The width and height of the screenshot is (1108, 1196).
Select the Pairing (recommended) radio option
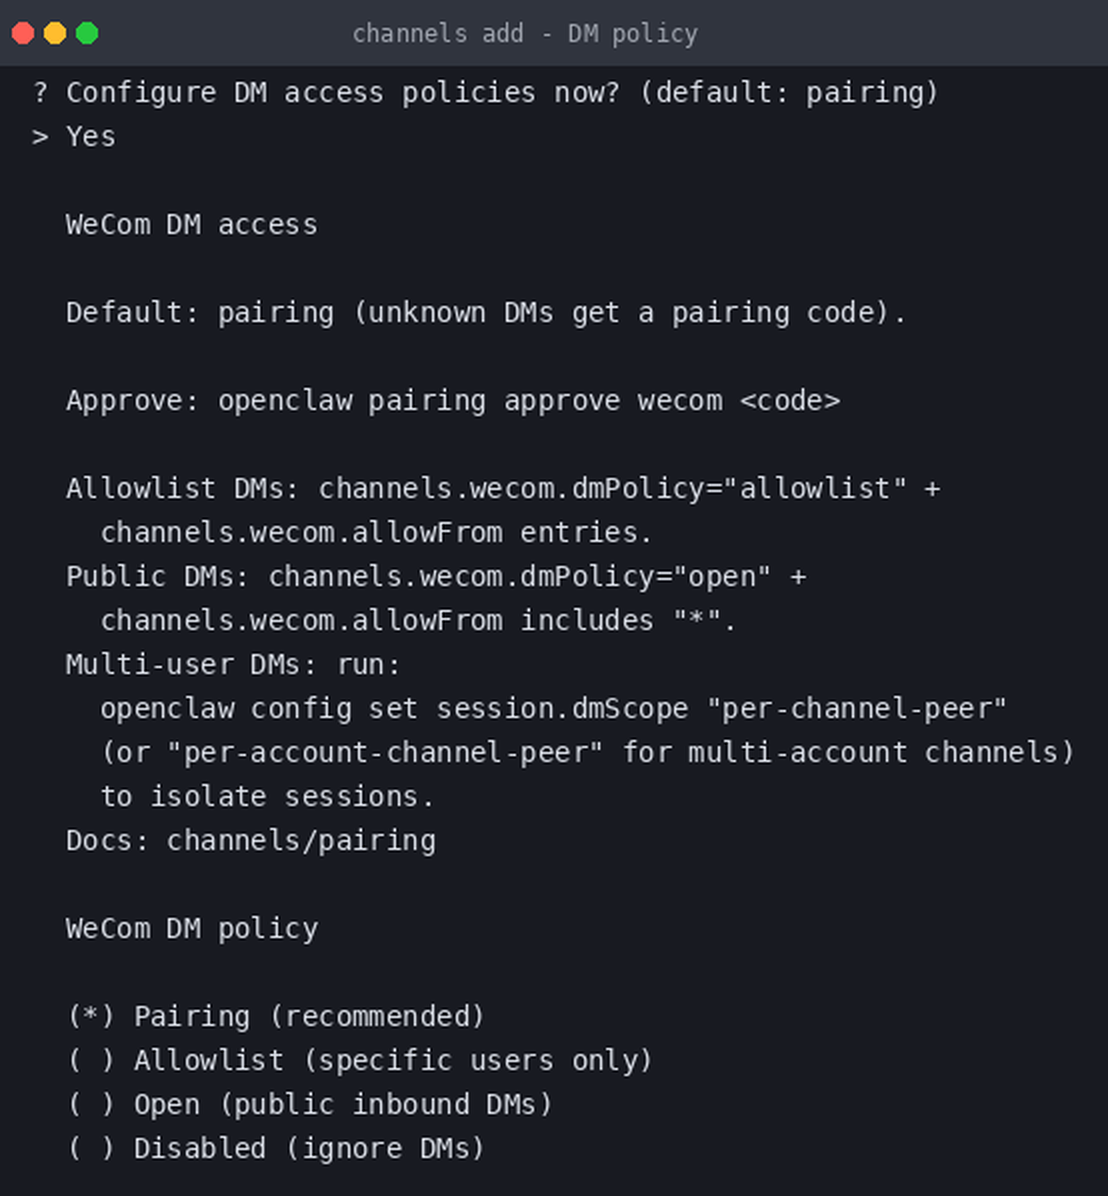tap(275, 1017)
